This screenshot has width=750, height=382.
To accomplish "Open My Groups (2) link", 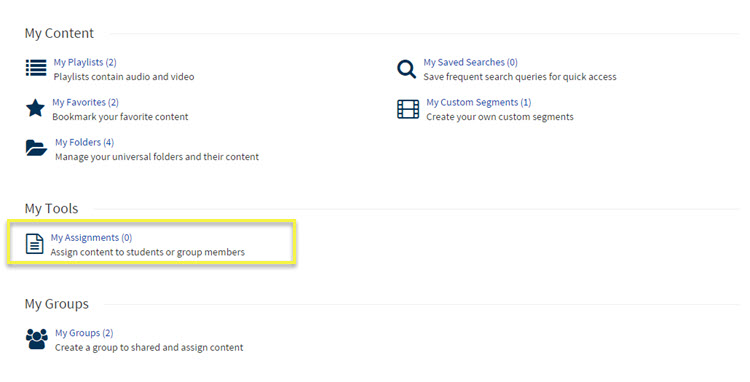I will 84,333.
